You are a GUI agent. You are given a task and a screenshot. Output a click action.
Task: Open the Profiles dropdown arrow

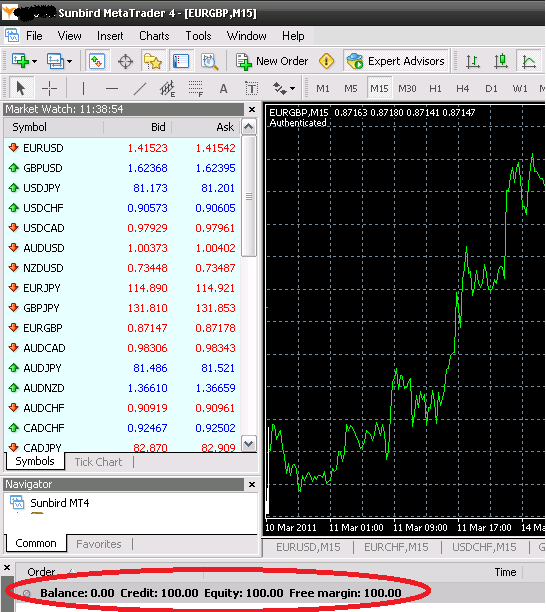click(69, 61)
